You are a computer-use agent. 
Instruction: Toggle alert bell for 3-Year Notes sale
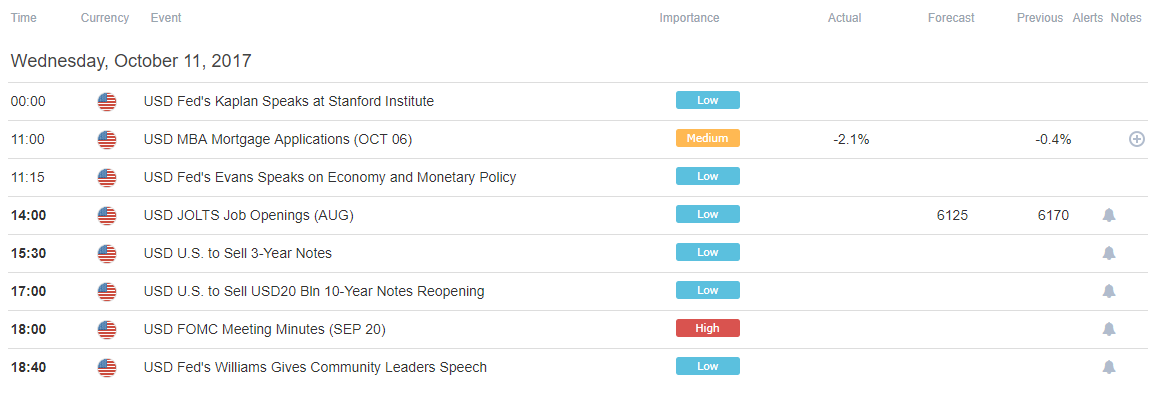(1109, 254)
